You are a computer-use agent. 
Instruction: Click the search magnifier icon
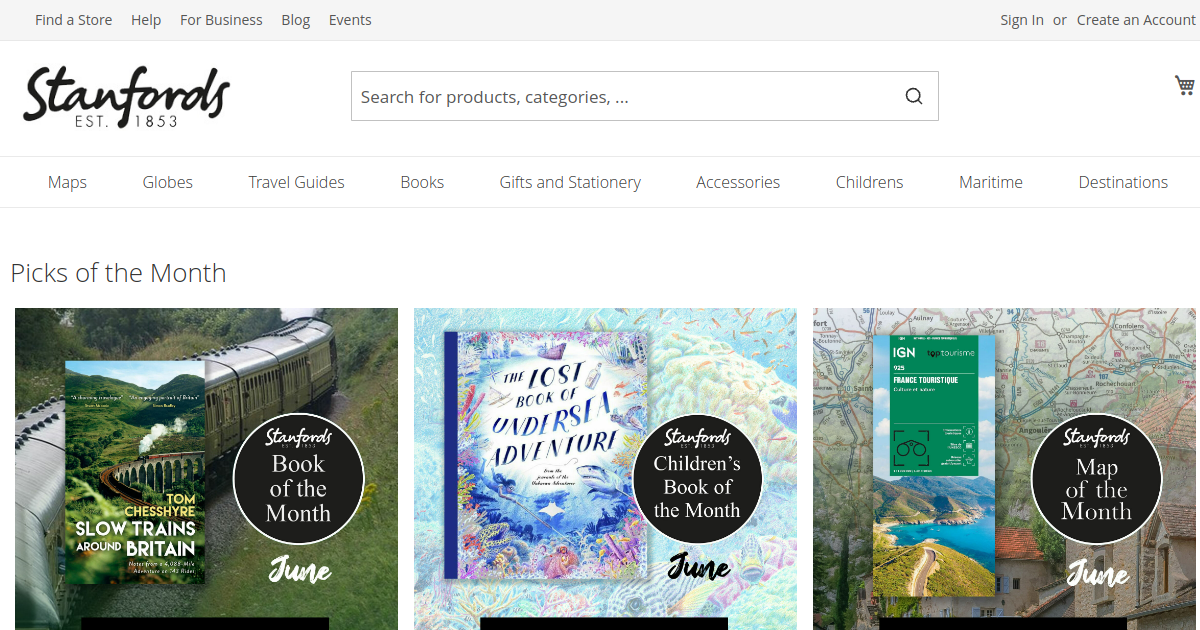tap(913, 96)
